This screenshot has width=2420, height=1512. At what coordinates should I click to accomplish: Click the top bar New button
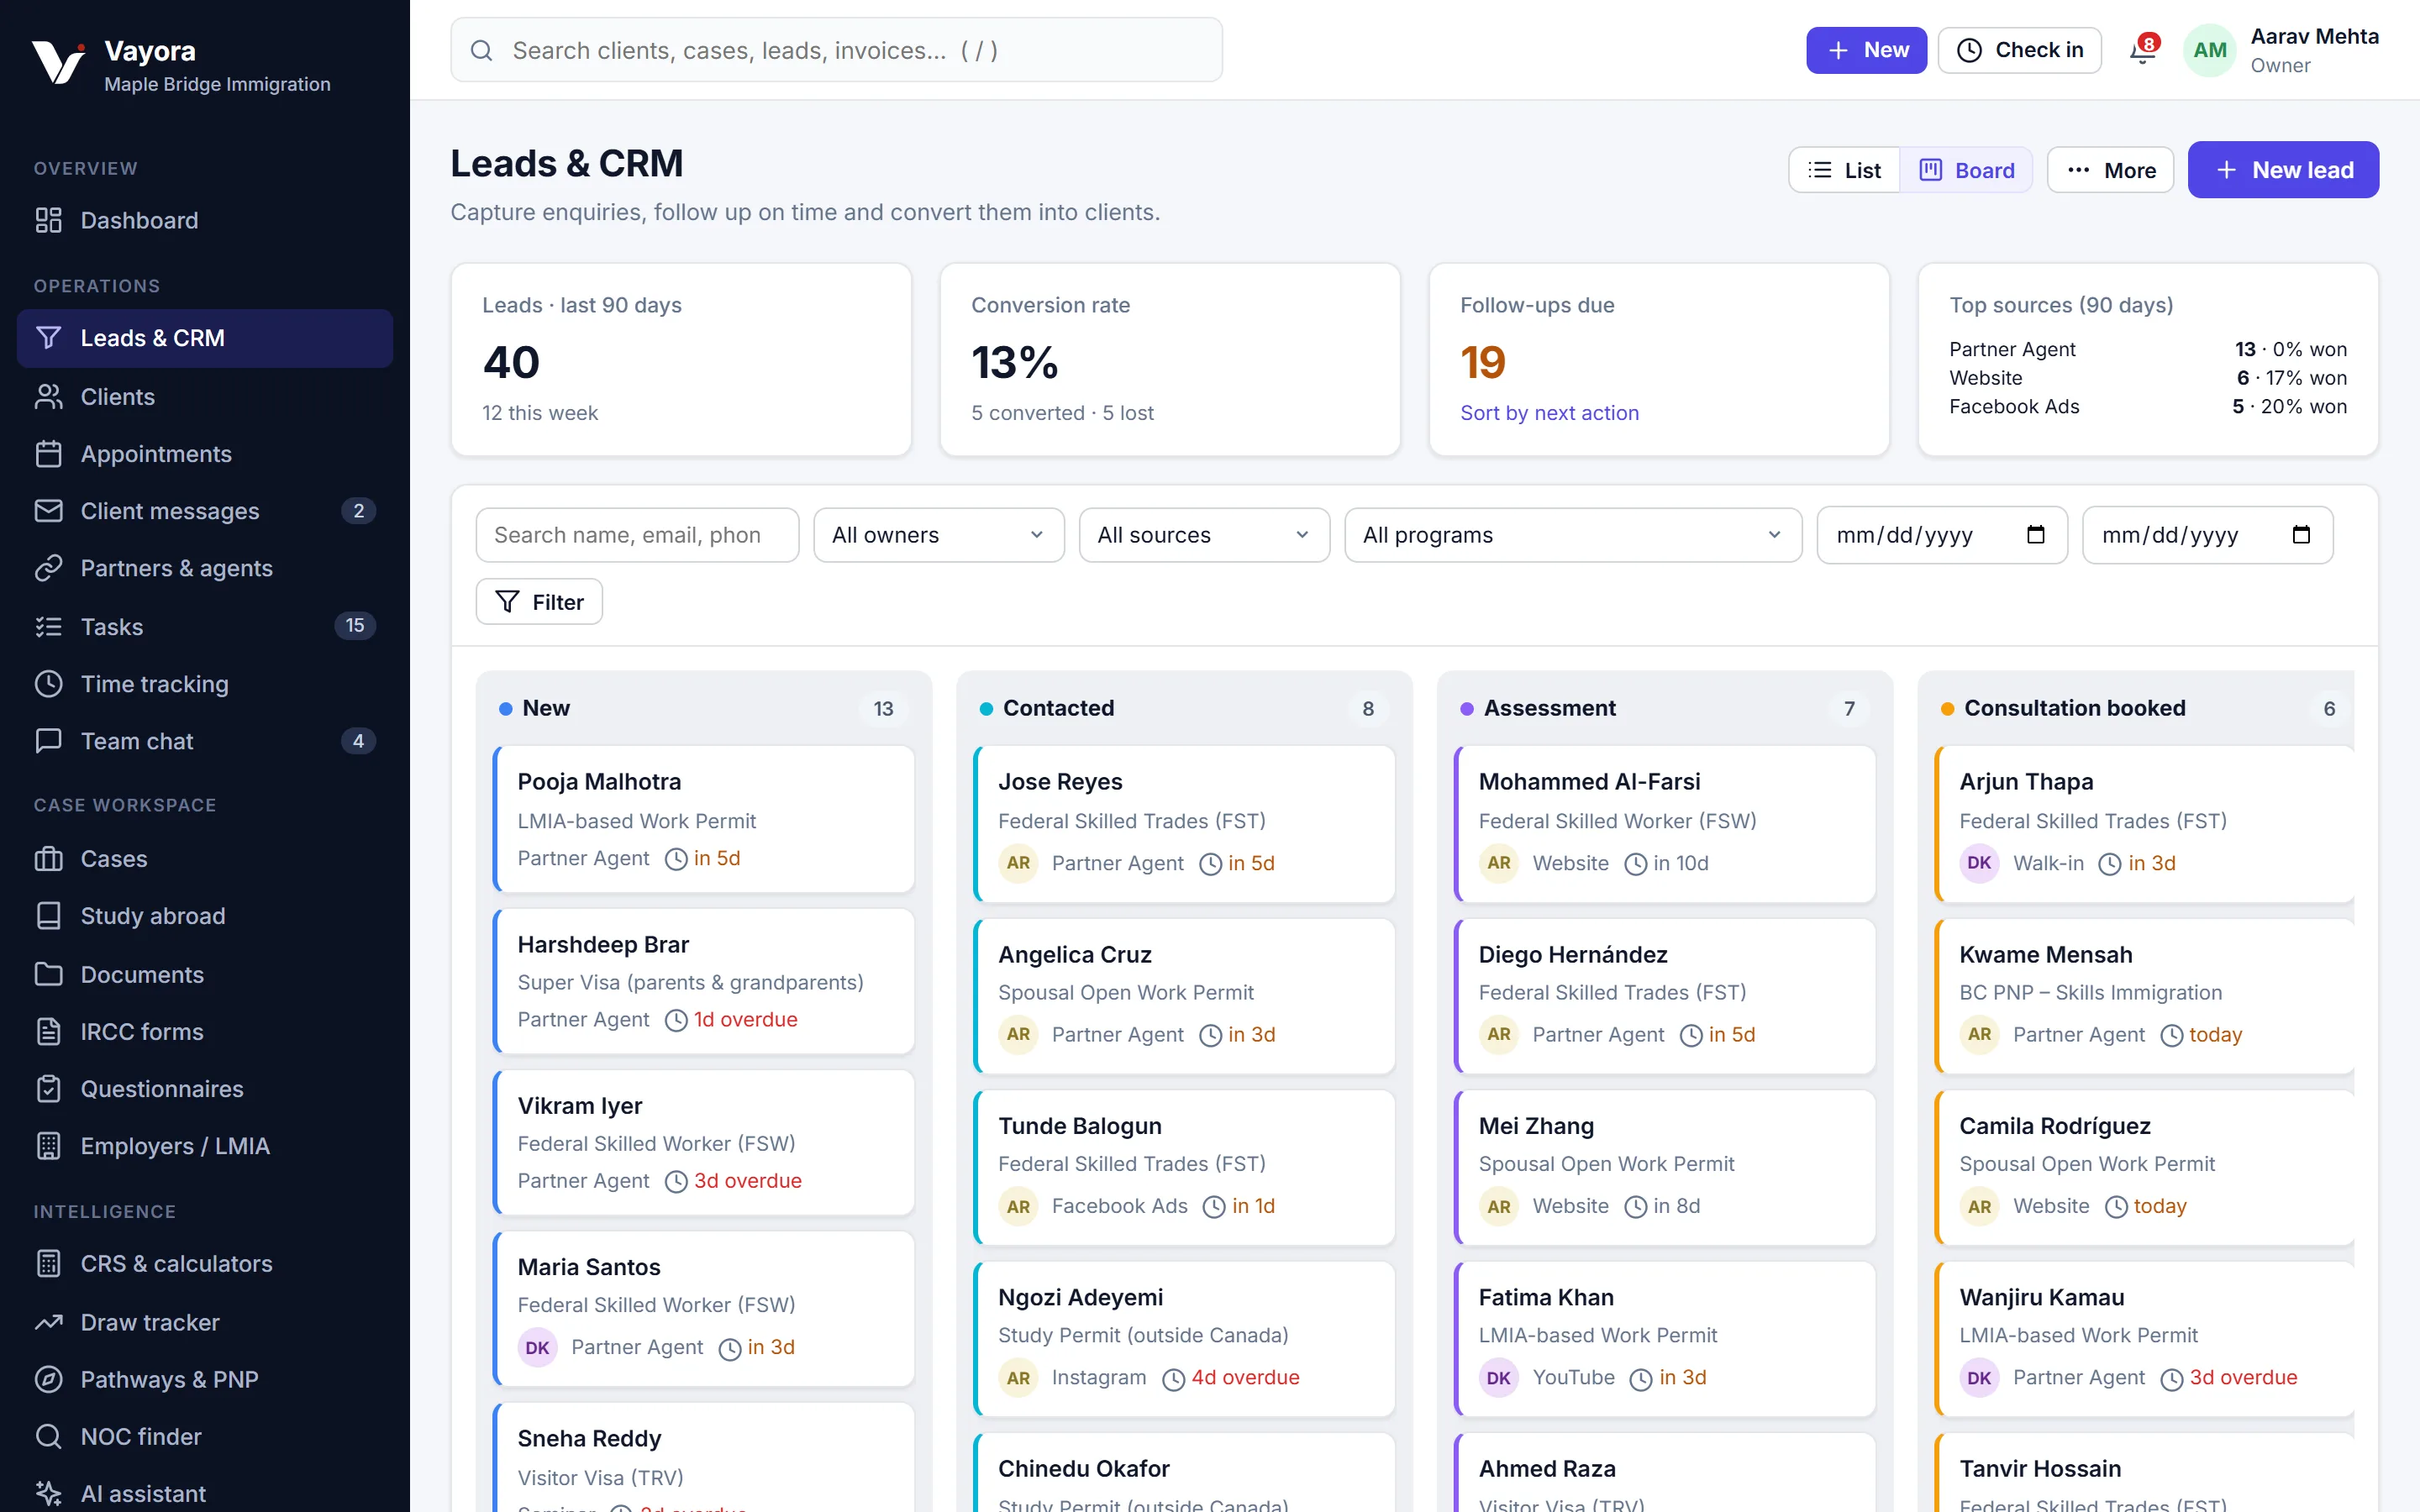pos(1866,50)
